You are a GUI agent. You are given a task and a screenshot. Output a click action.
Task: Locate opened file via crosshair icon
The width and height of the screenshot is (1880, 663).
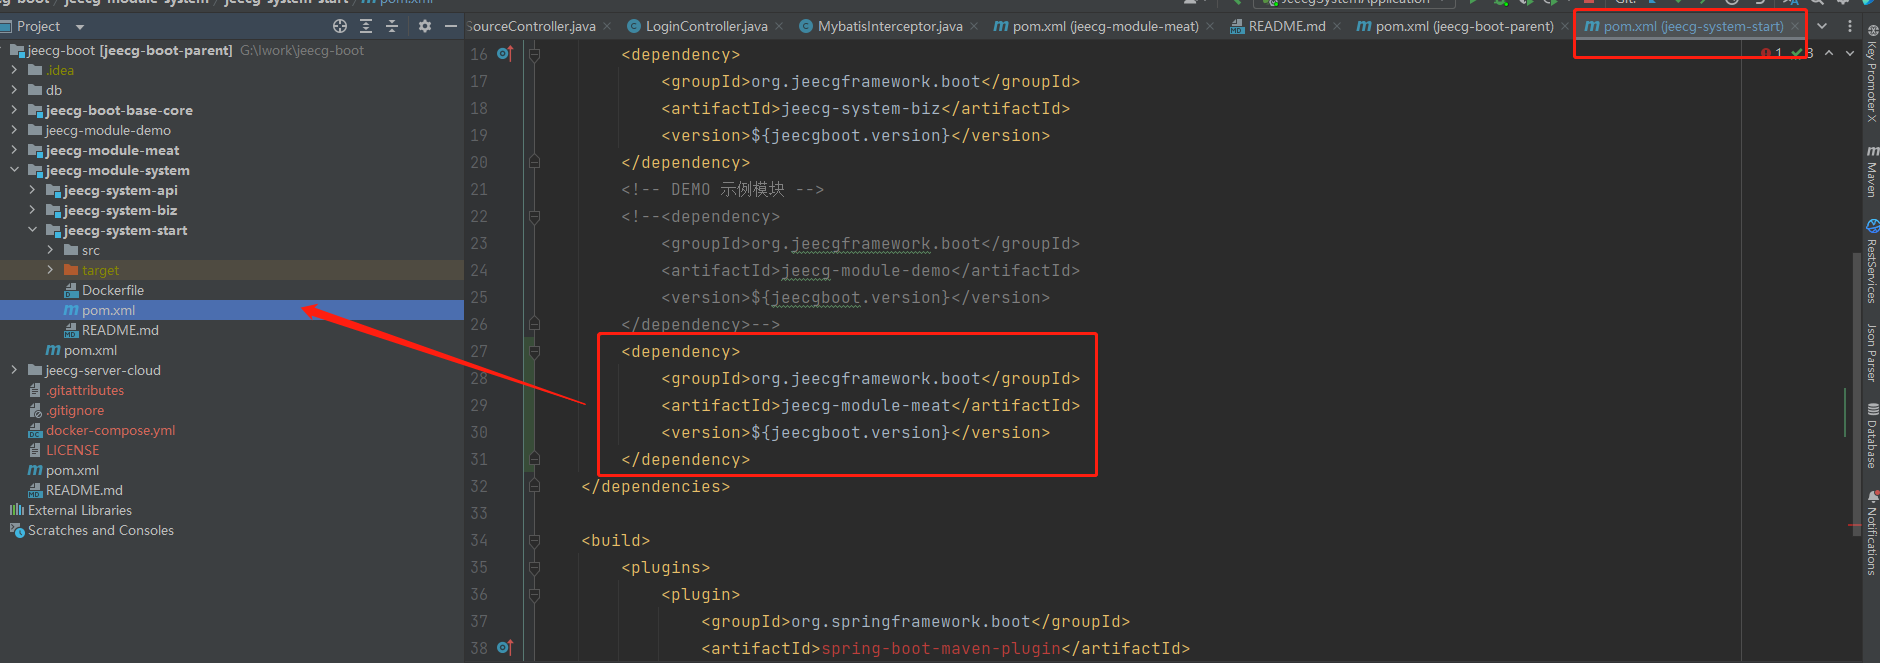pos(340,26)
